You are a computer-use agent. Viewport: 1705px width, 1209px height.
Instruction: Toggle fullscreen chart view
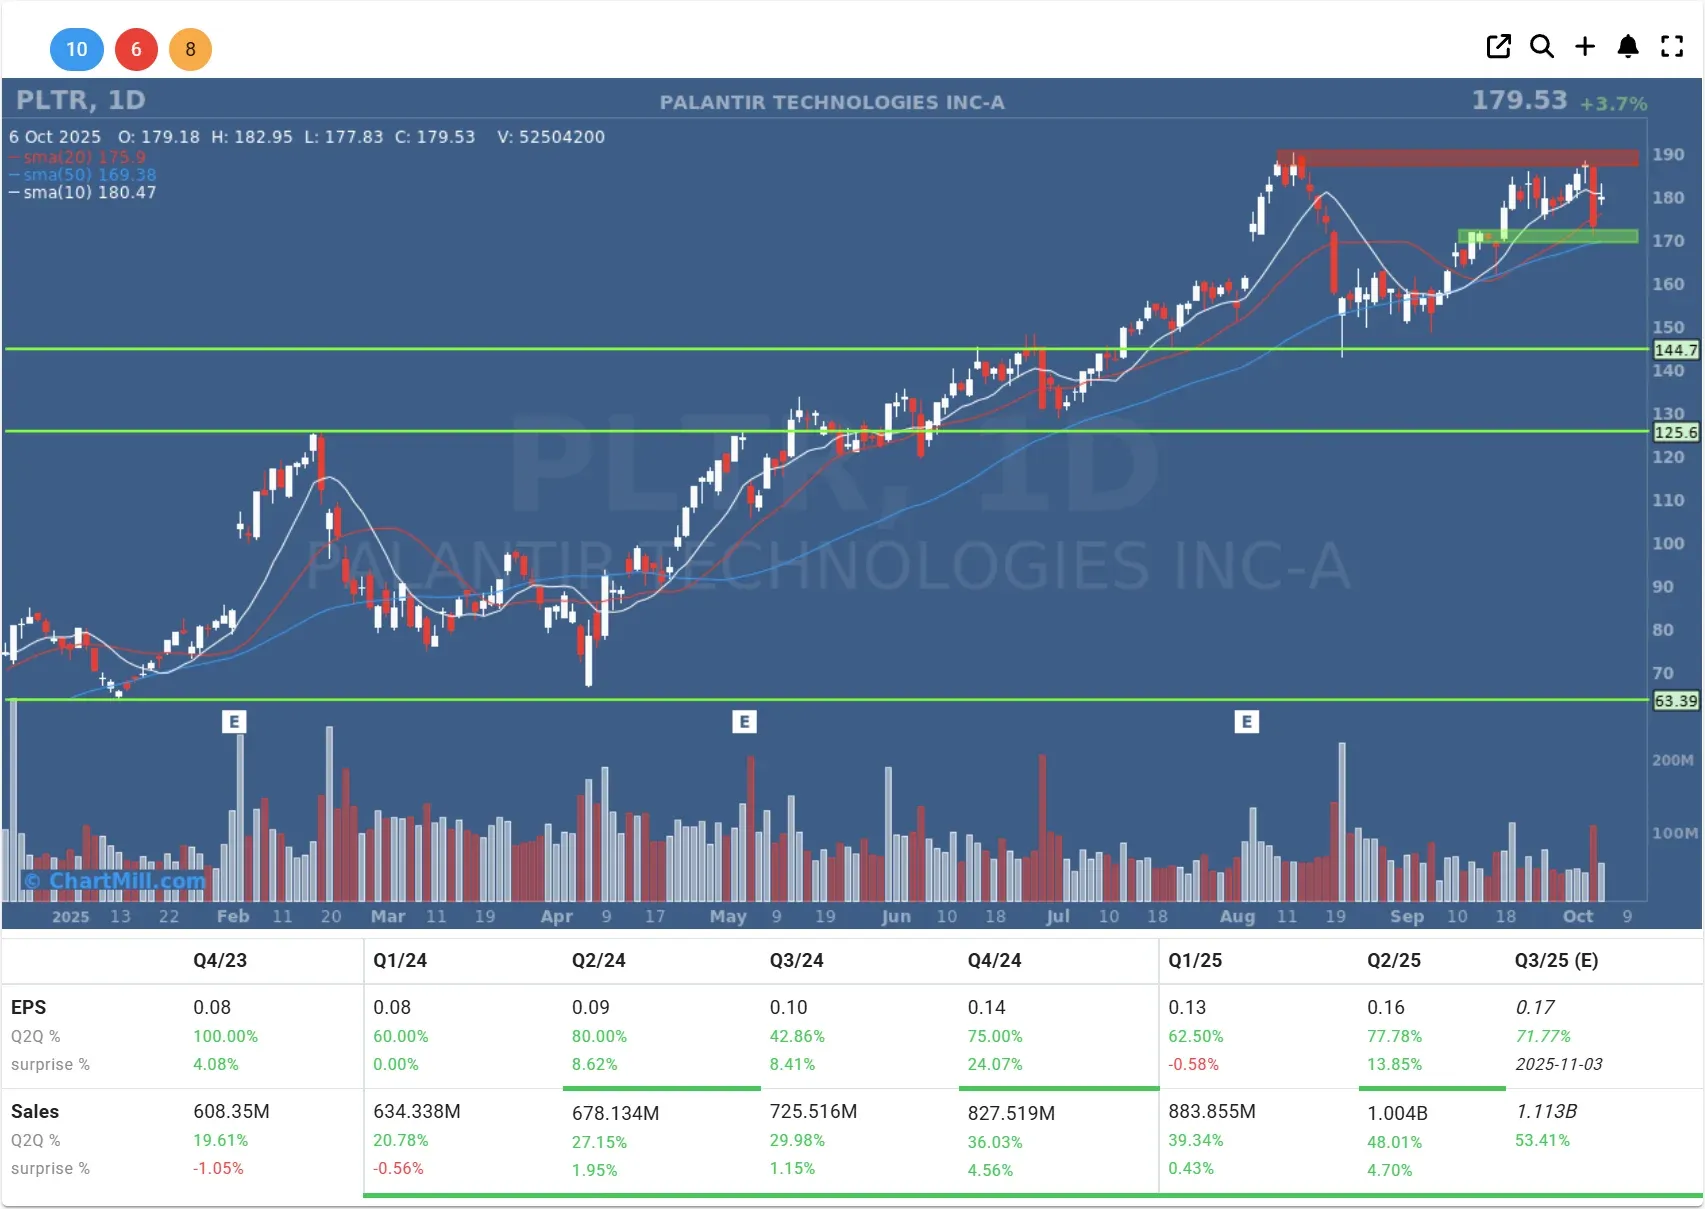(1672, 47)
